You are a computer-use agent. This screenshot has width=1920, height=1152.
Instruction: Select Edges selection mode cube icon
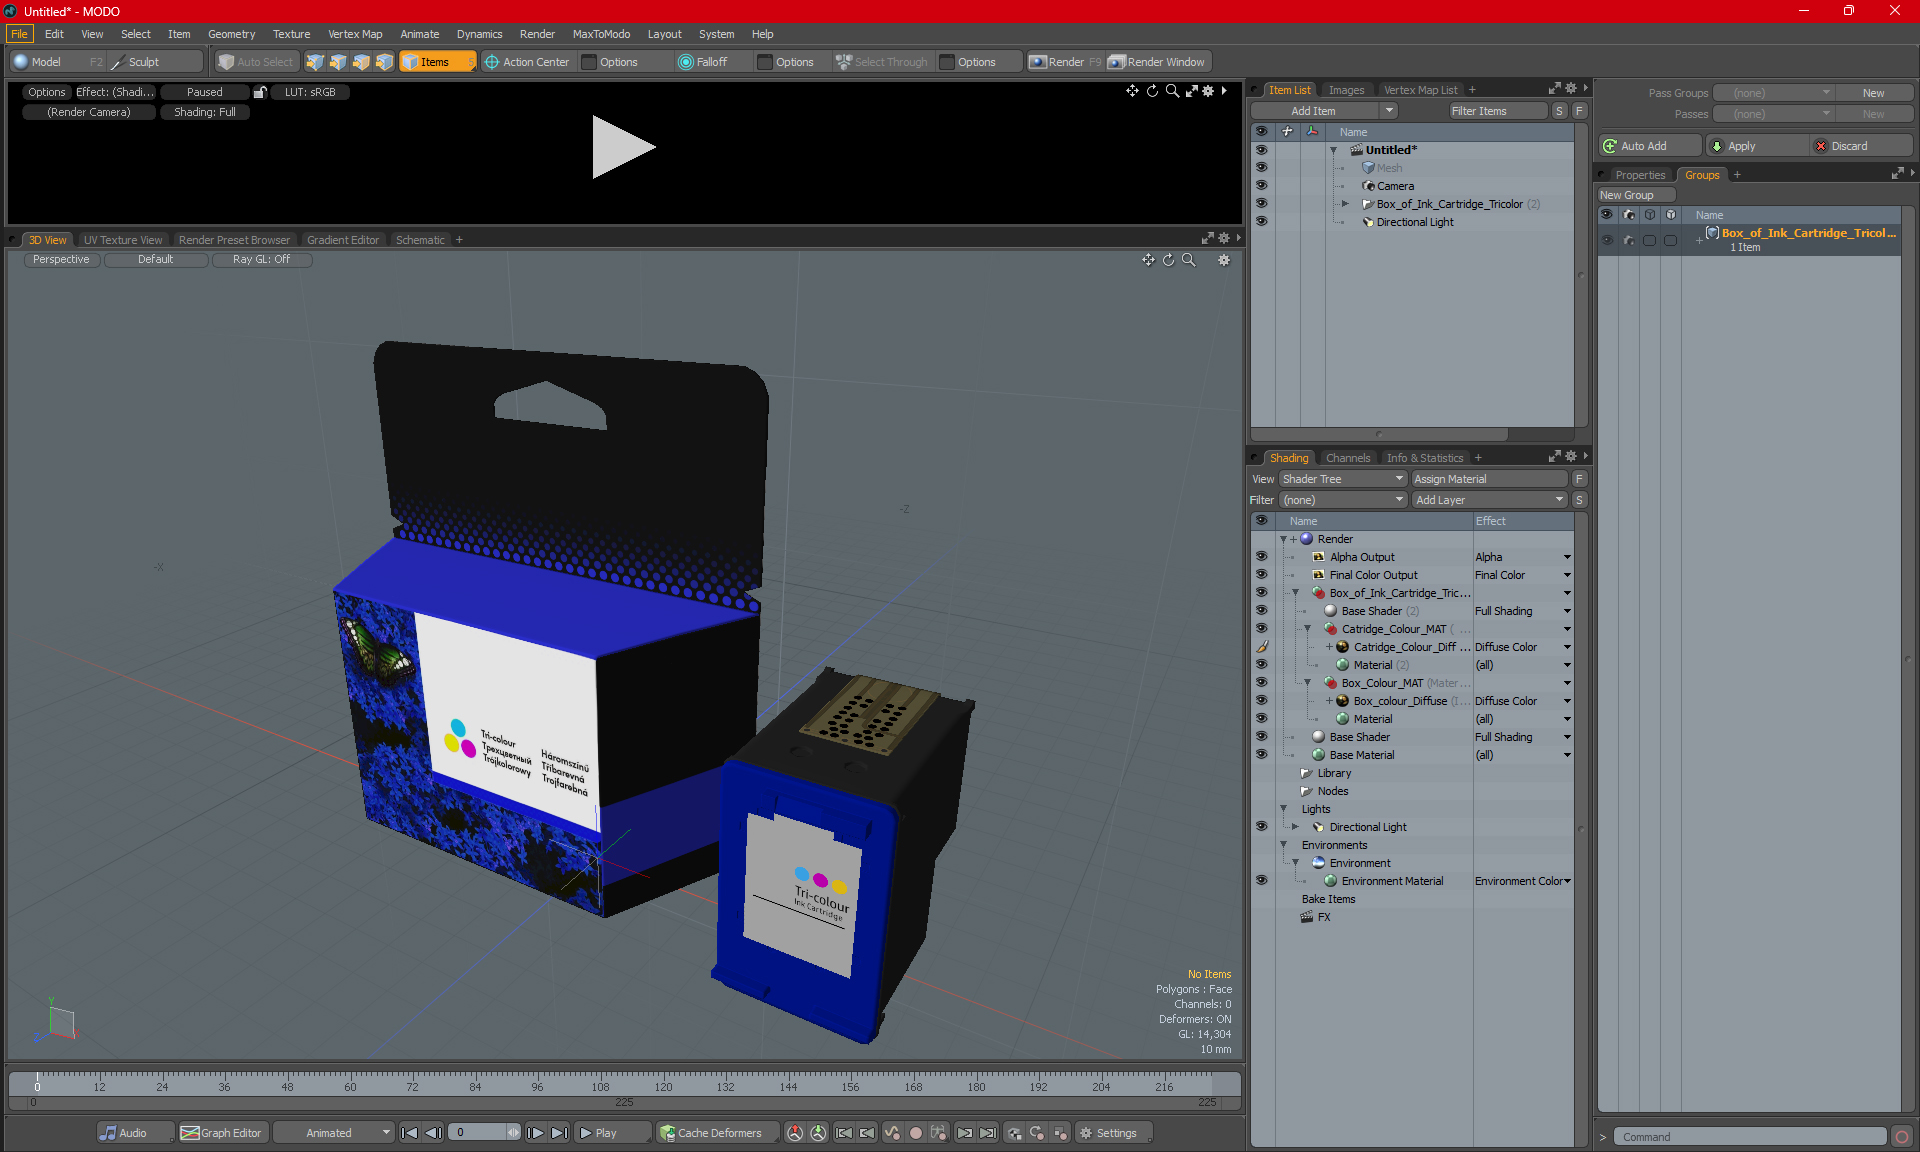338,62
